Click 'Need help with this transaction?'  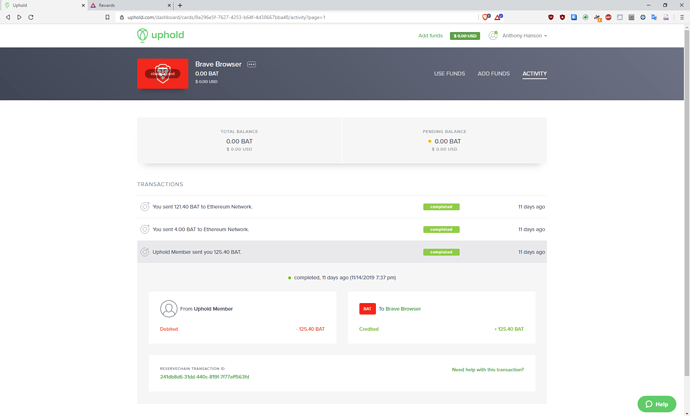coord(488,370)
